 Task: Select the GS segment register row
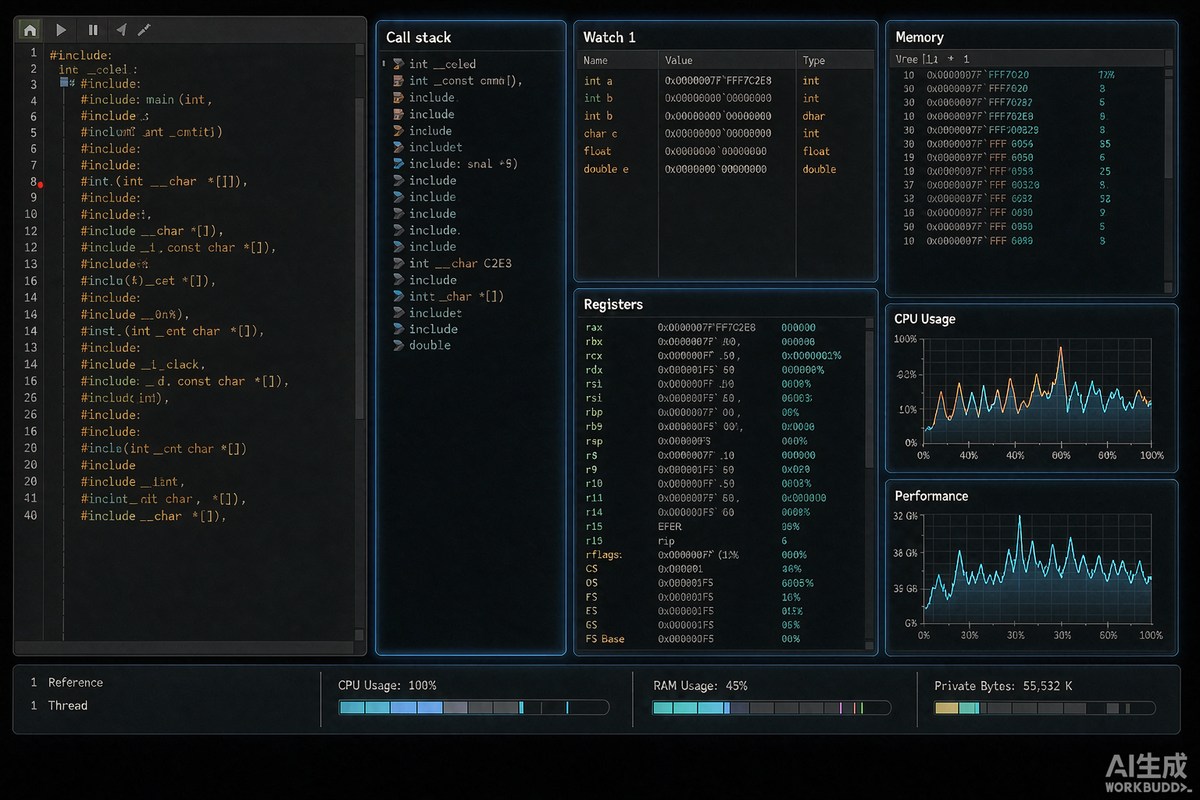coord(722,625)
